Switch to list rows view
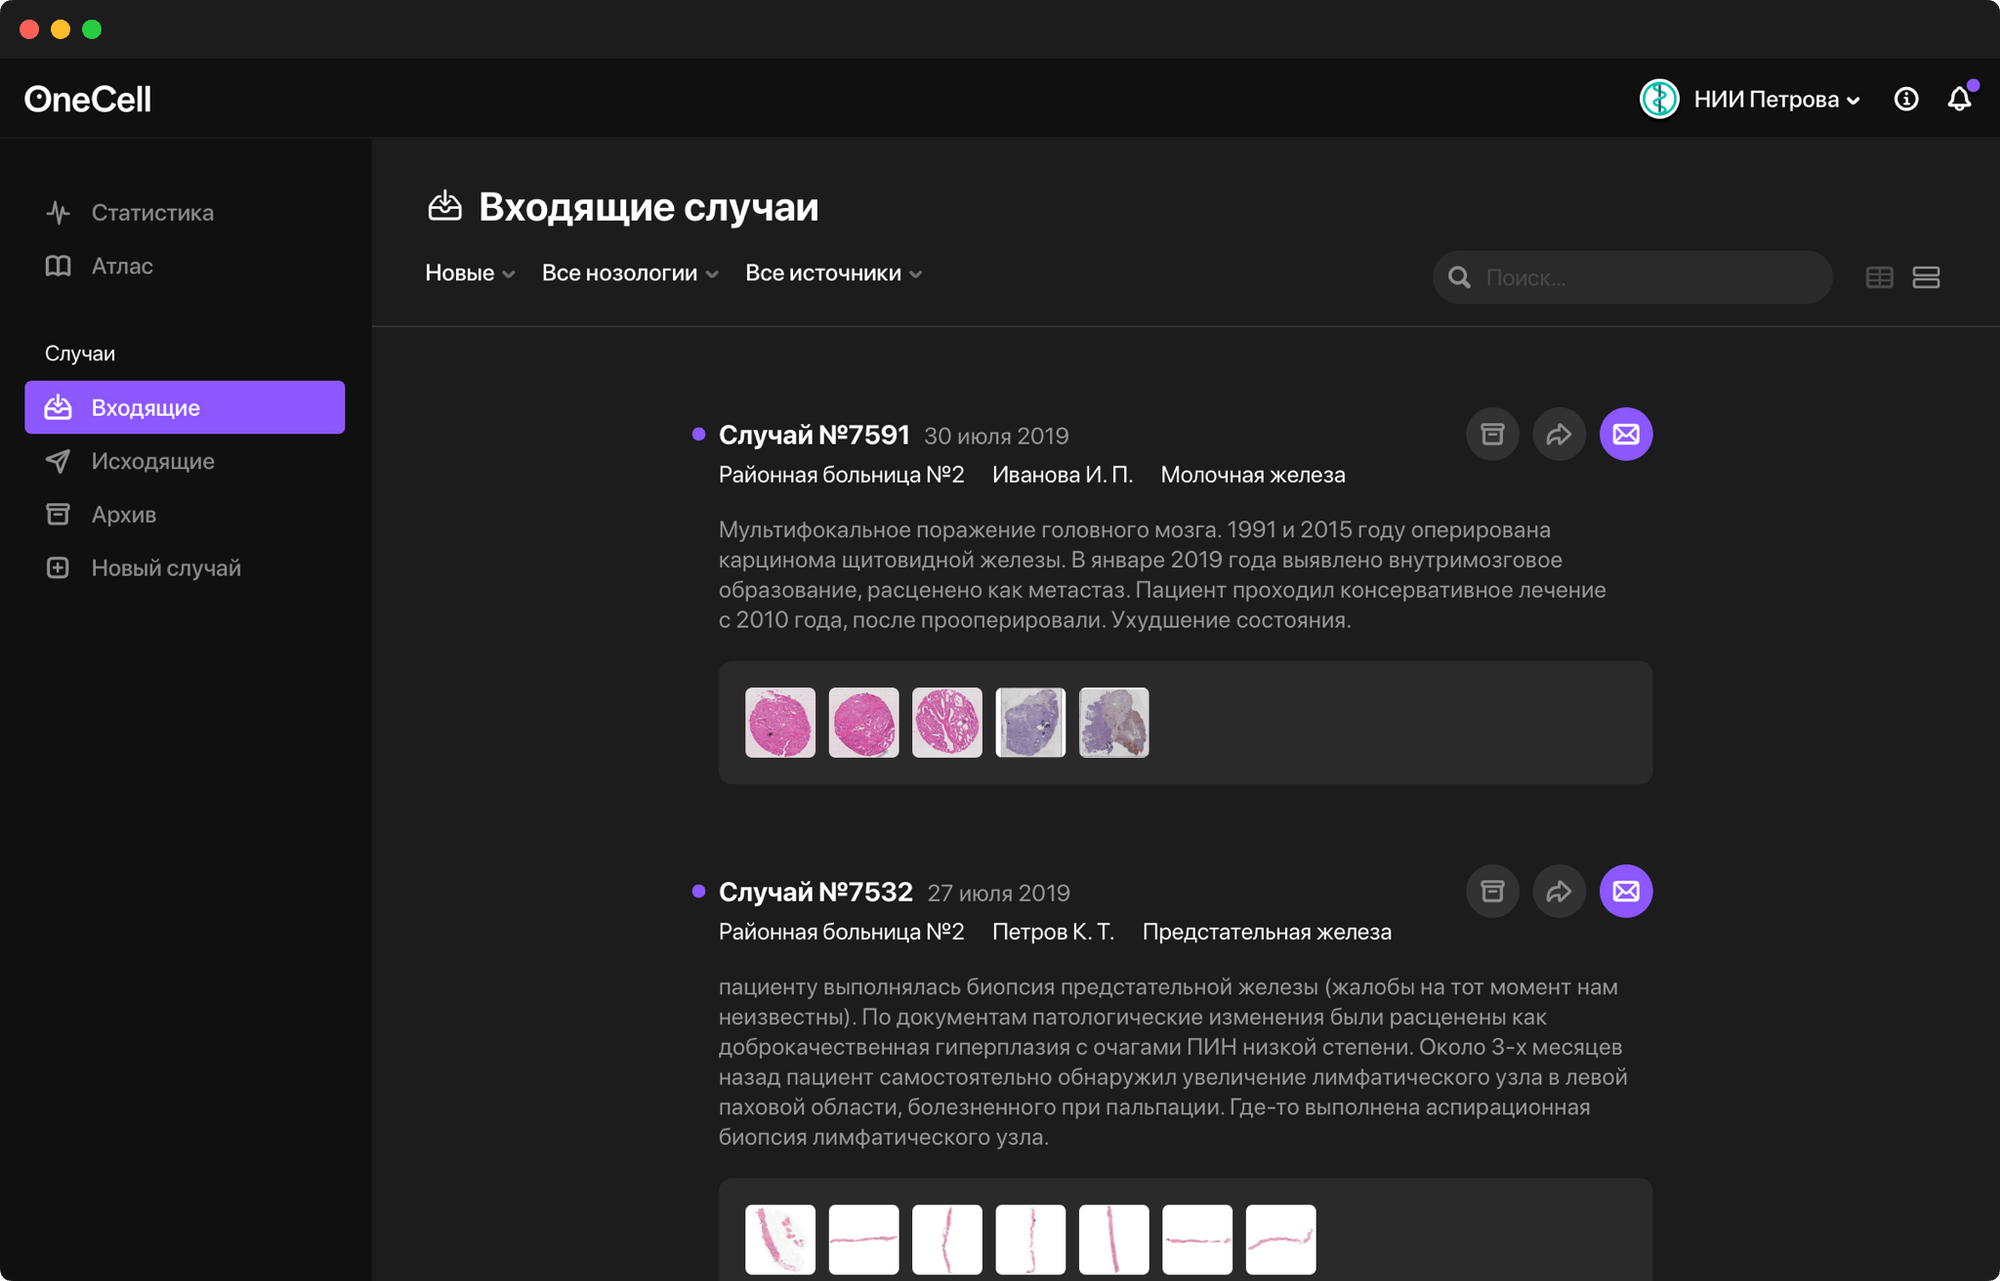 click(1926, 277)
